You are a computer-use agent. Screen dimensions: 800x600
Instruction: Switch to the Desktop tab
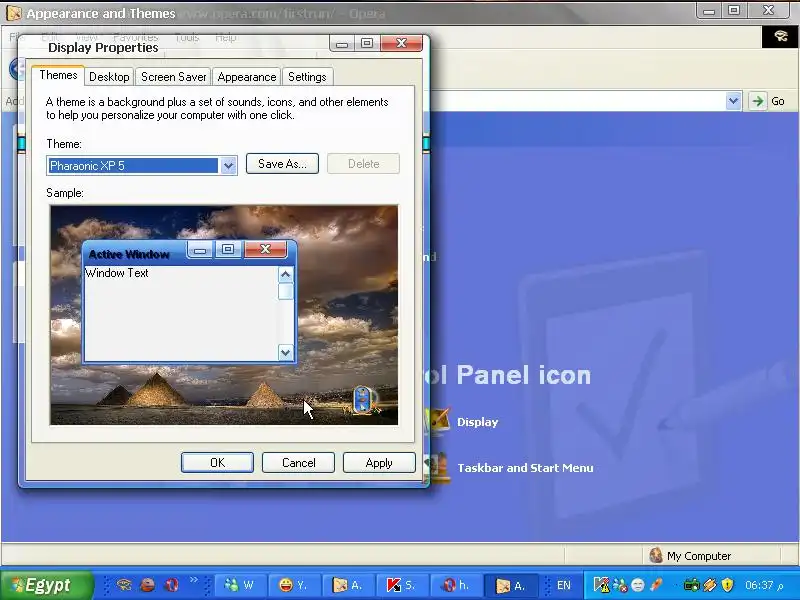pos(109,77)
